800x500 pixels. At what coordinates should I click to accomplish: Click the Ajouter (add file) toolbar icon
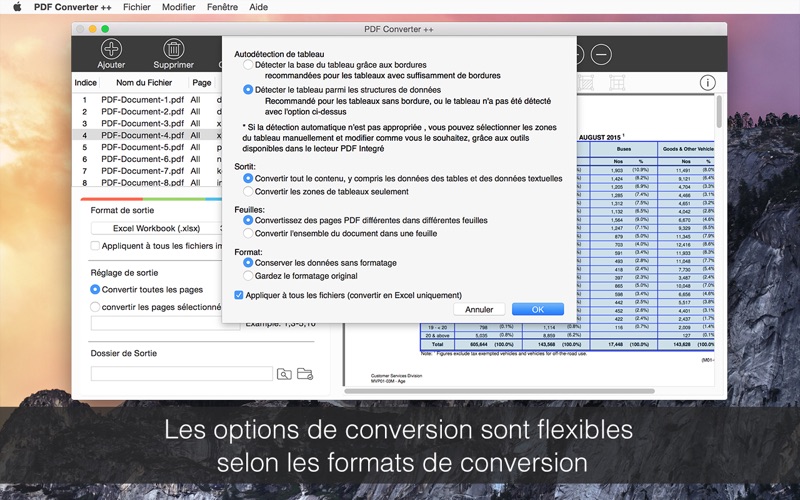pos(111,49)
